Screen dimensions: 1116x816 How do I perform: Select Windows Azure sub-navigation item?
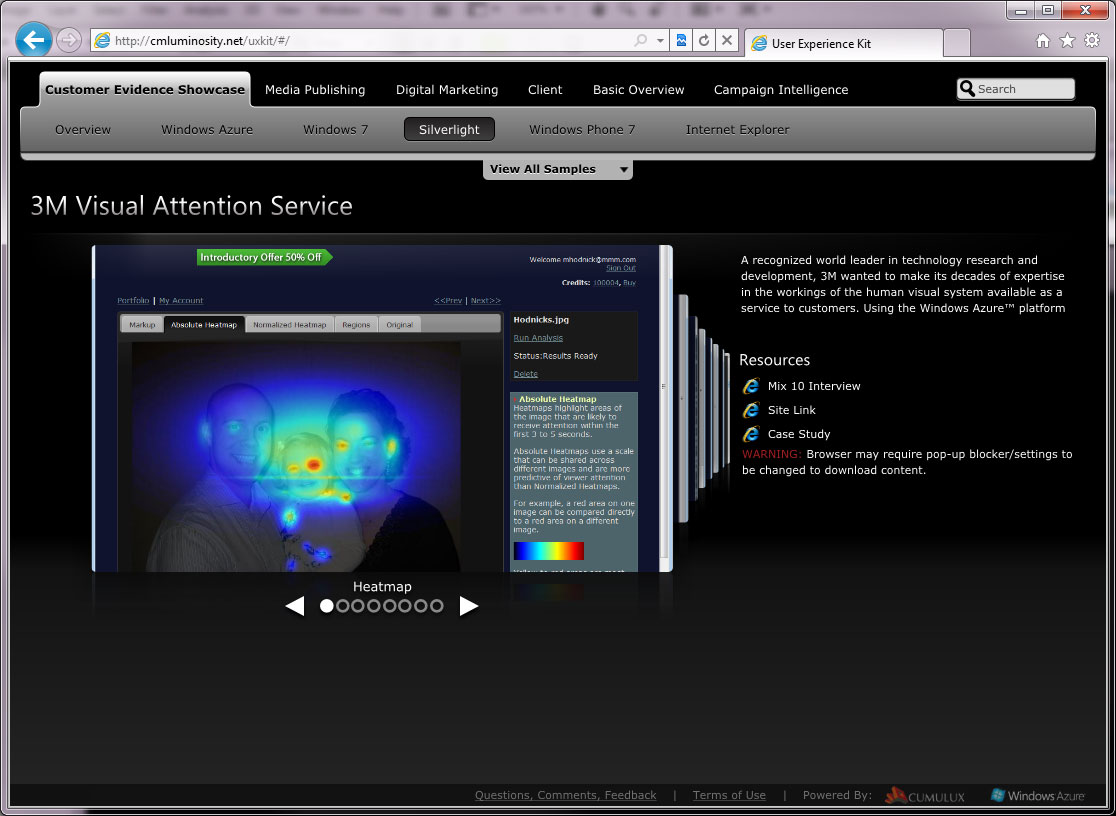(207, 130)
